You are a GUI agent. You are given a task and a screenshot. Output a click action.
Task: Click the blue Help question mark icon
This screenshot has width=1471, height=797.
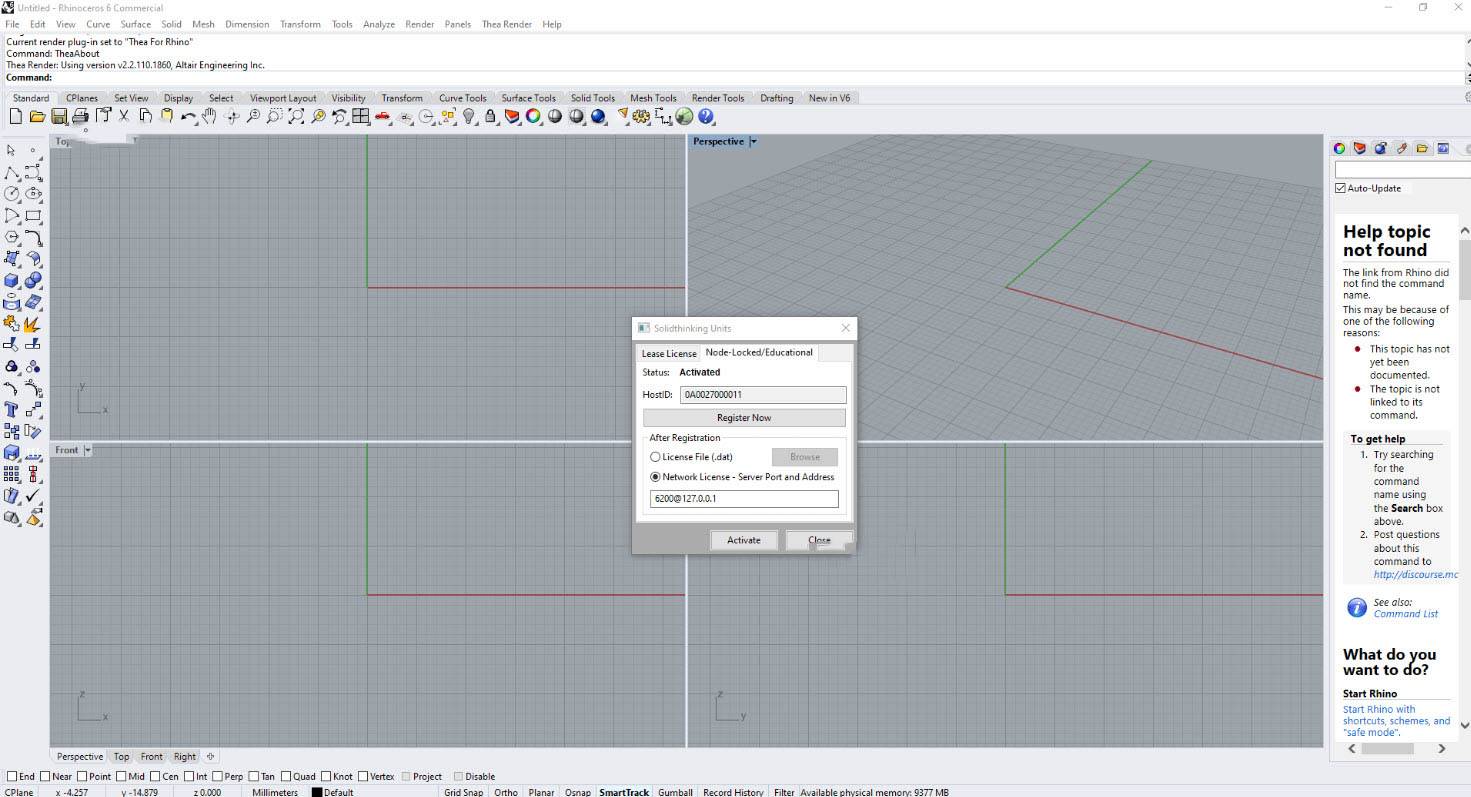point(706,117)
